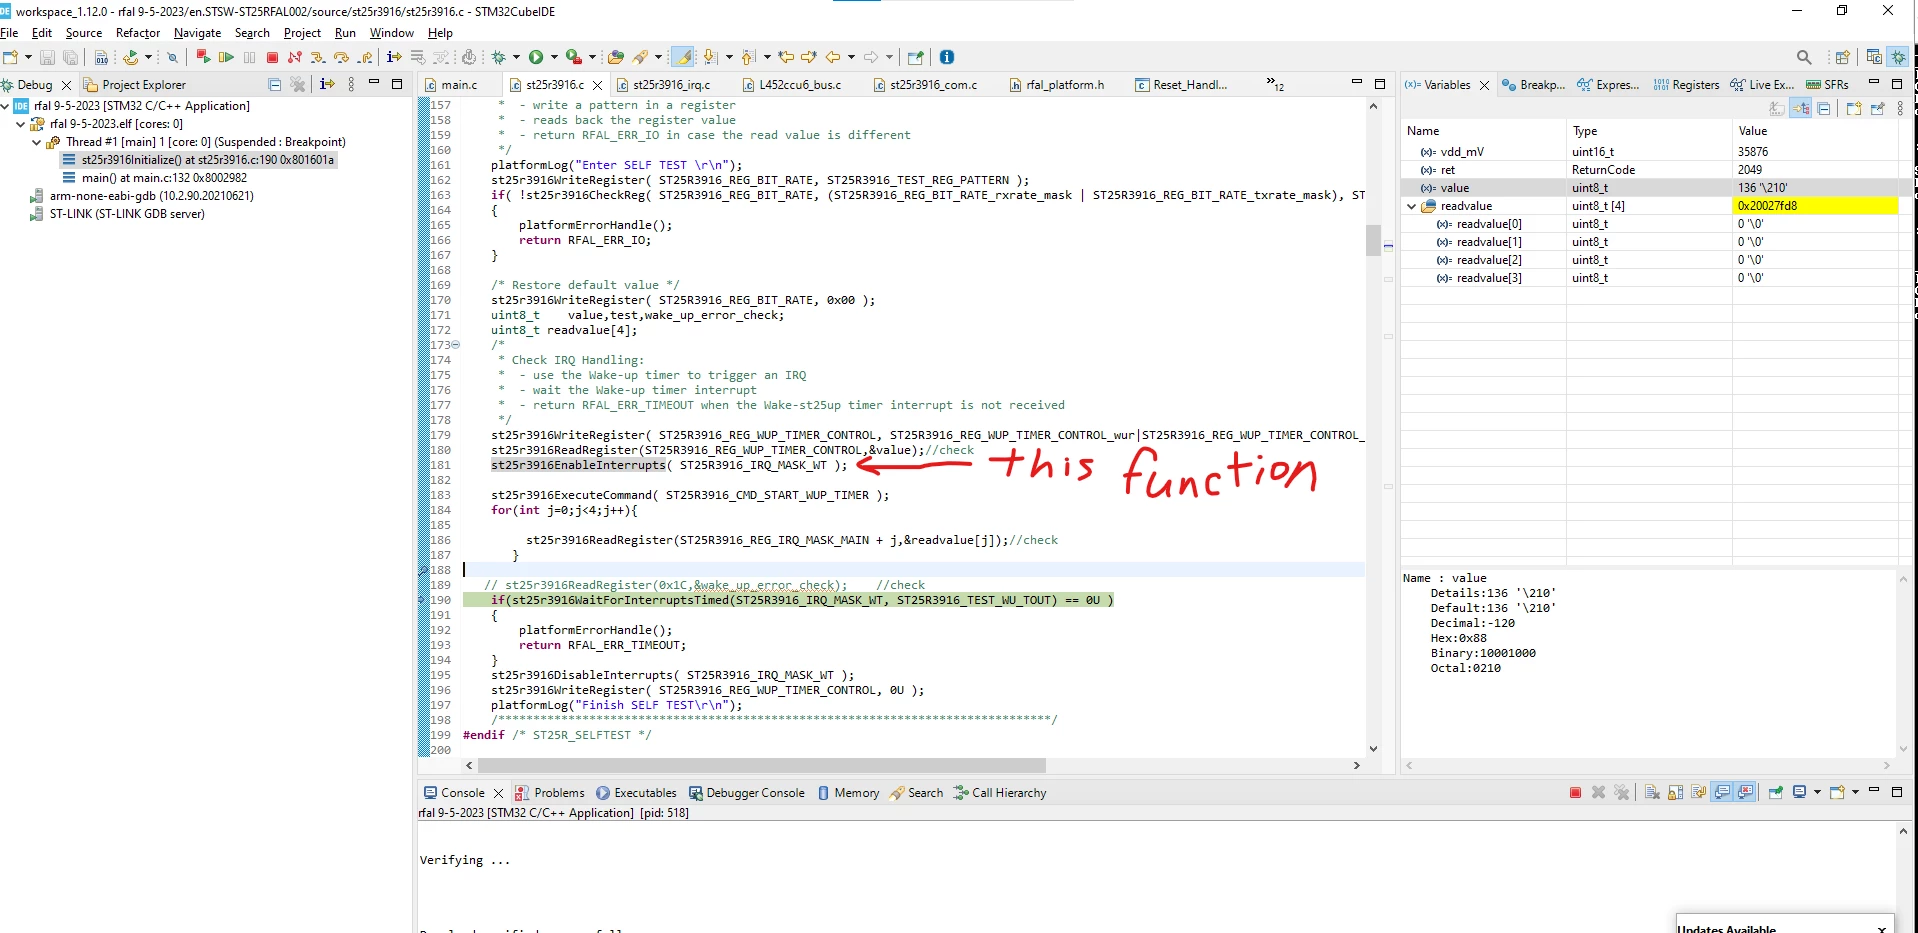
Task: Show hidden editor tabs list (»12)
Action: [x=1276, y=85]
